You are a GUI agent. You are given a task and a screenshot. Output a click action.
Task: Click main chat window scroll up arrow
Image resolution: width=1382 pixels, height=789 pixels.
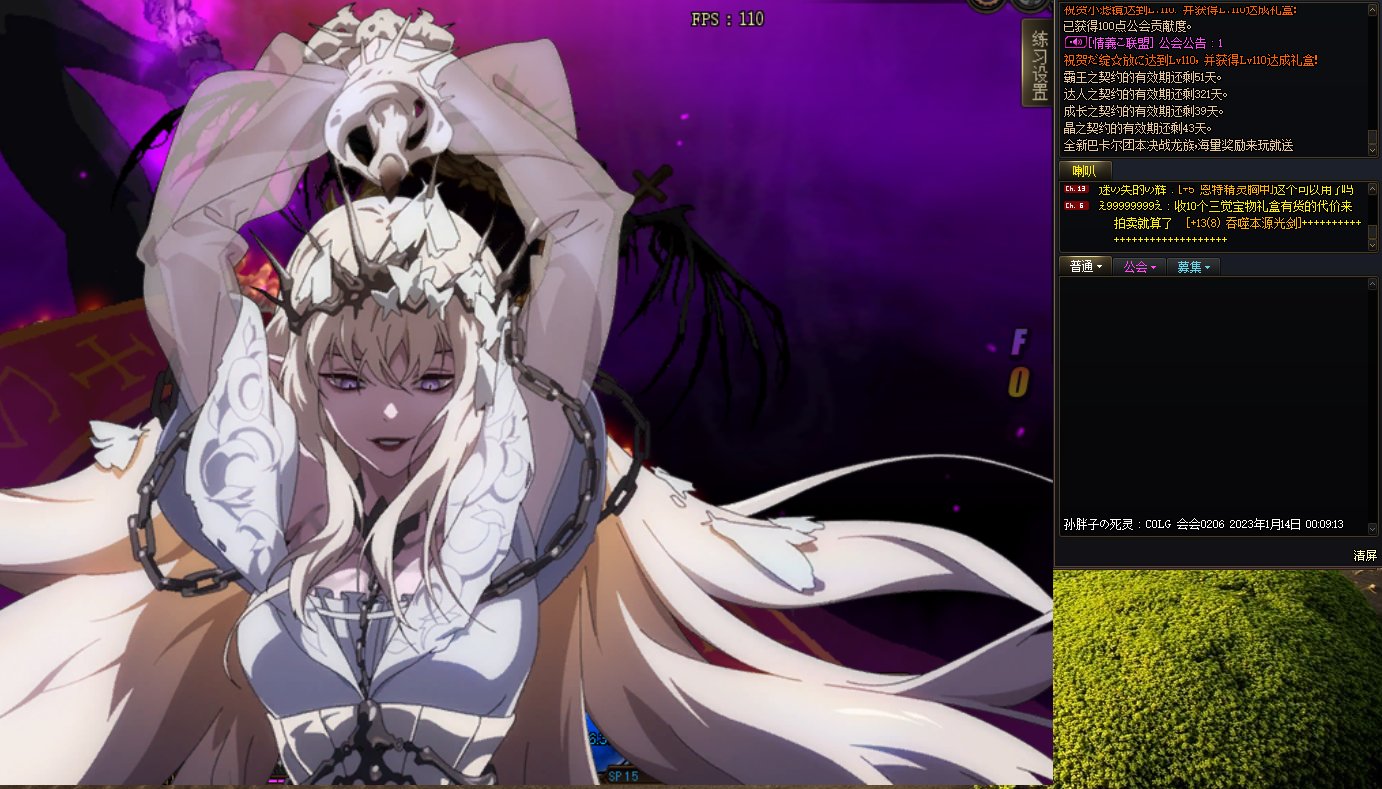coord(1373,285)
